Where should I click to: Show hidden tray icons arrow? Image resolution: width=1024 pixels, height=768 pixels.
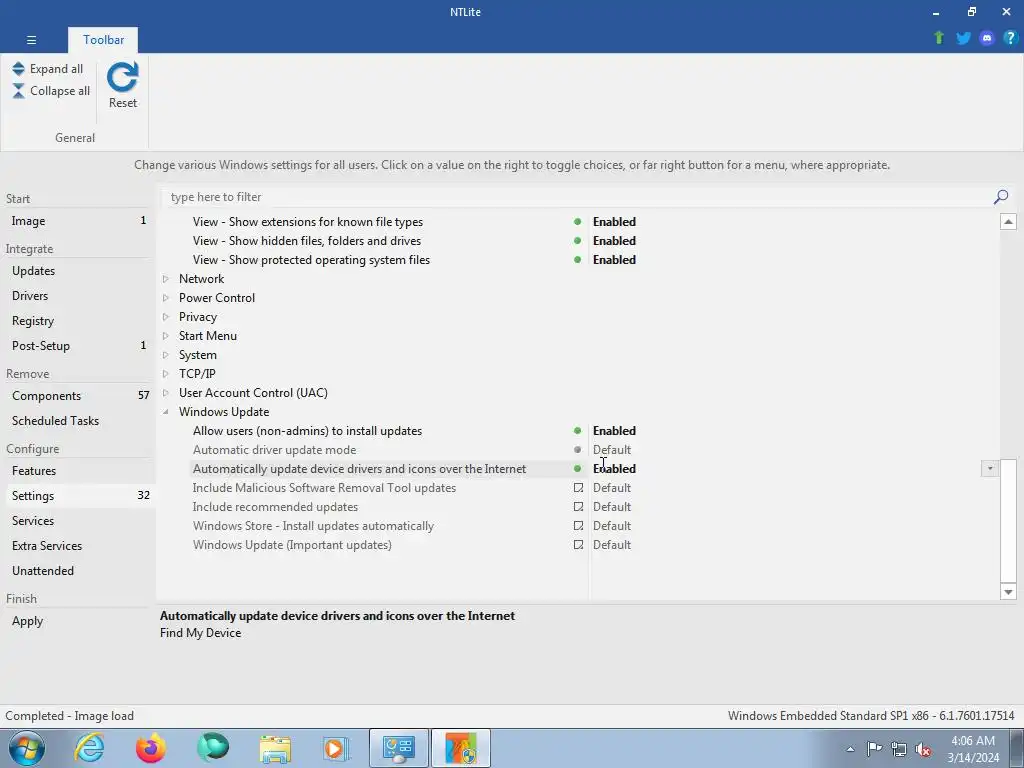coord(850,749)
